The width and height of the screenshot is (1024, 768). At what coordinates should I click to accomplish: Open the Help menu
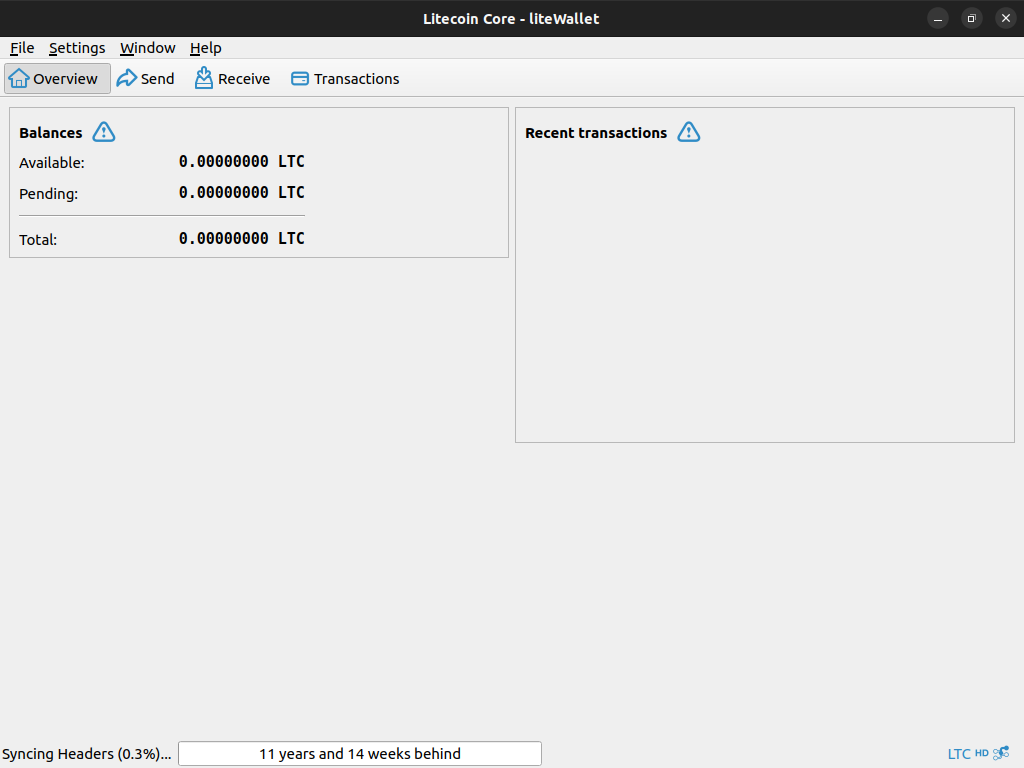click(206, 48)
